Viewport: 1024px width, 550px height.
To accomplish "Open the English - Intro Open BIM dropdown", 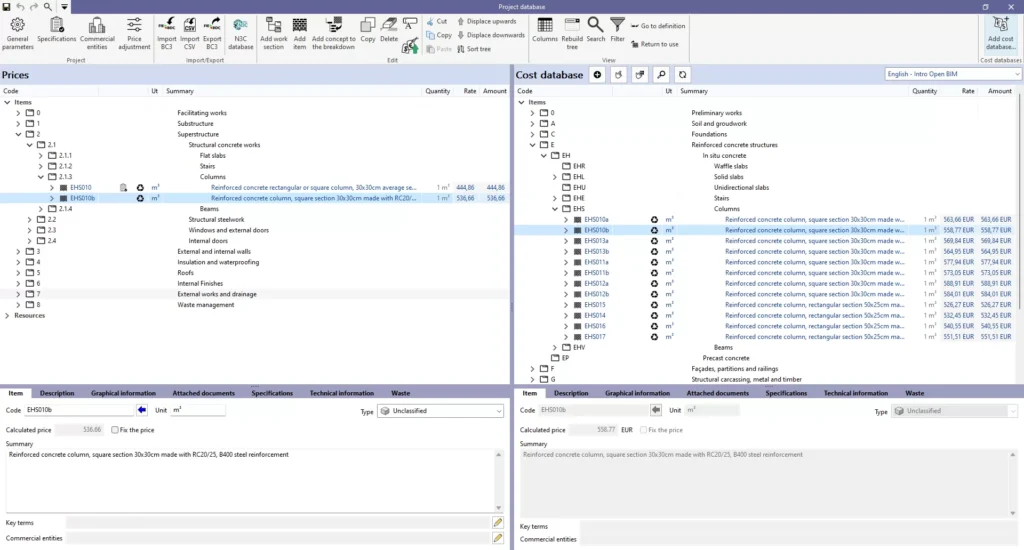I will click(951, 74).
